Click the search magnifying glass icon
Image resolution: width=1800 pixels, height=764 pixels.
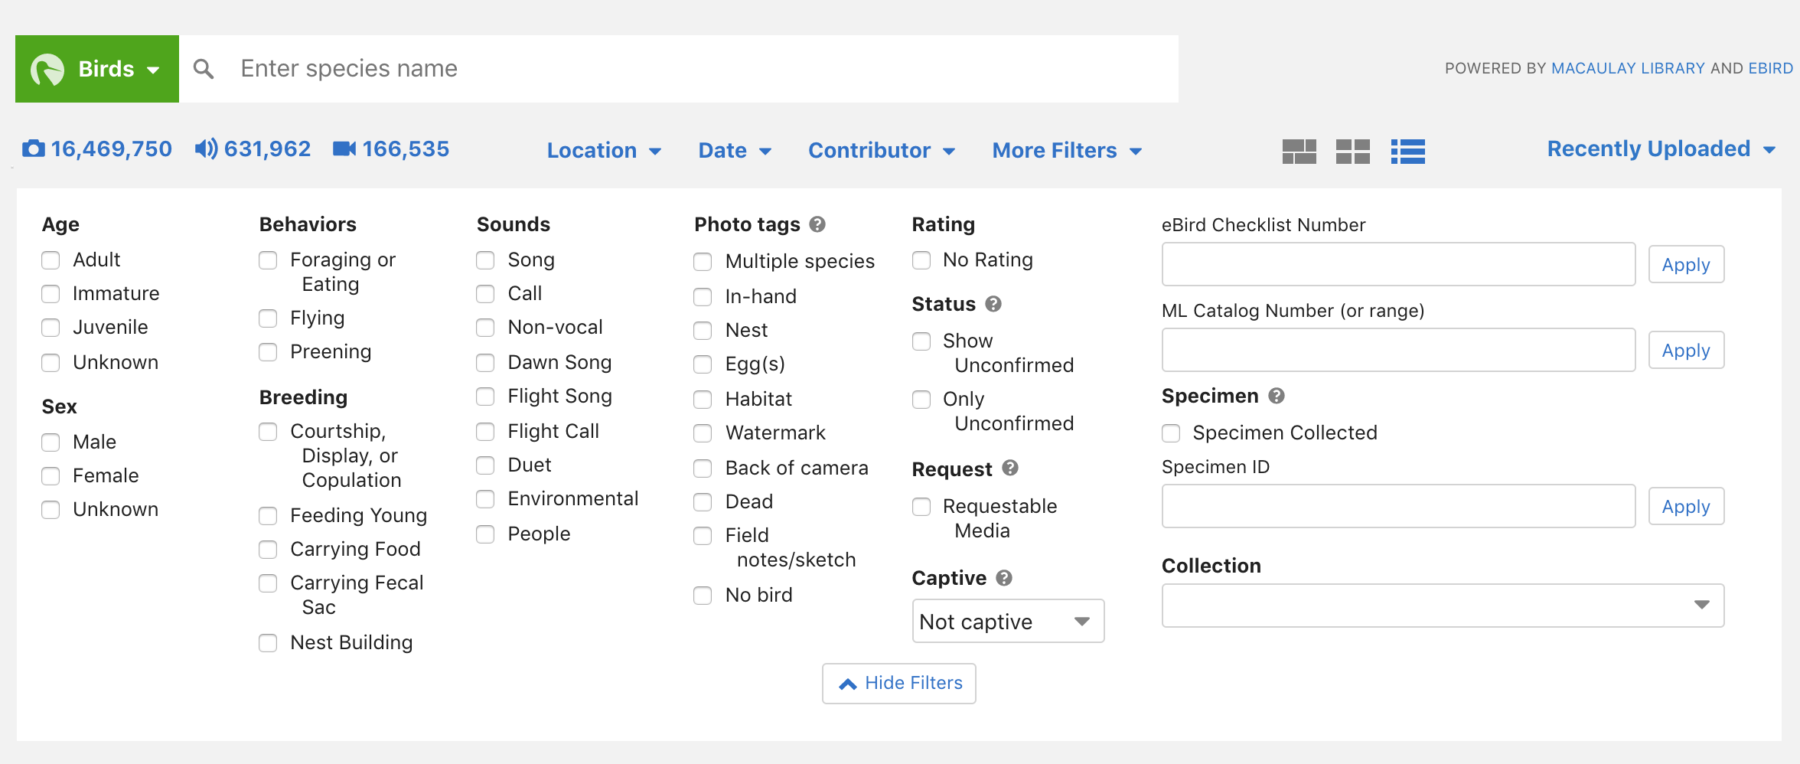coord(204,69)
